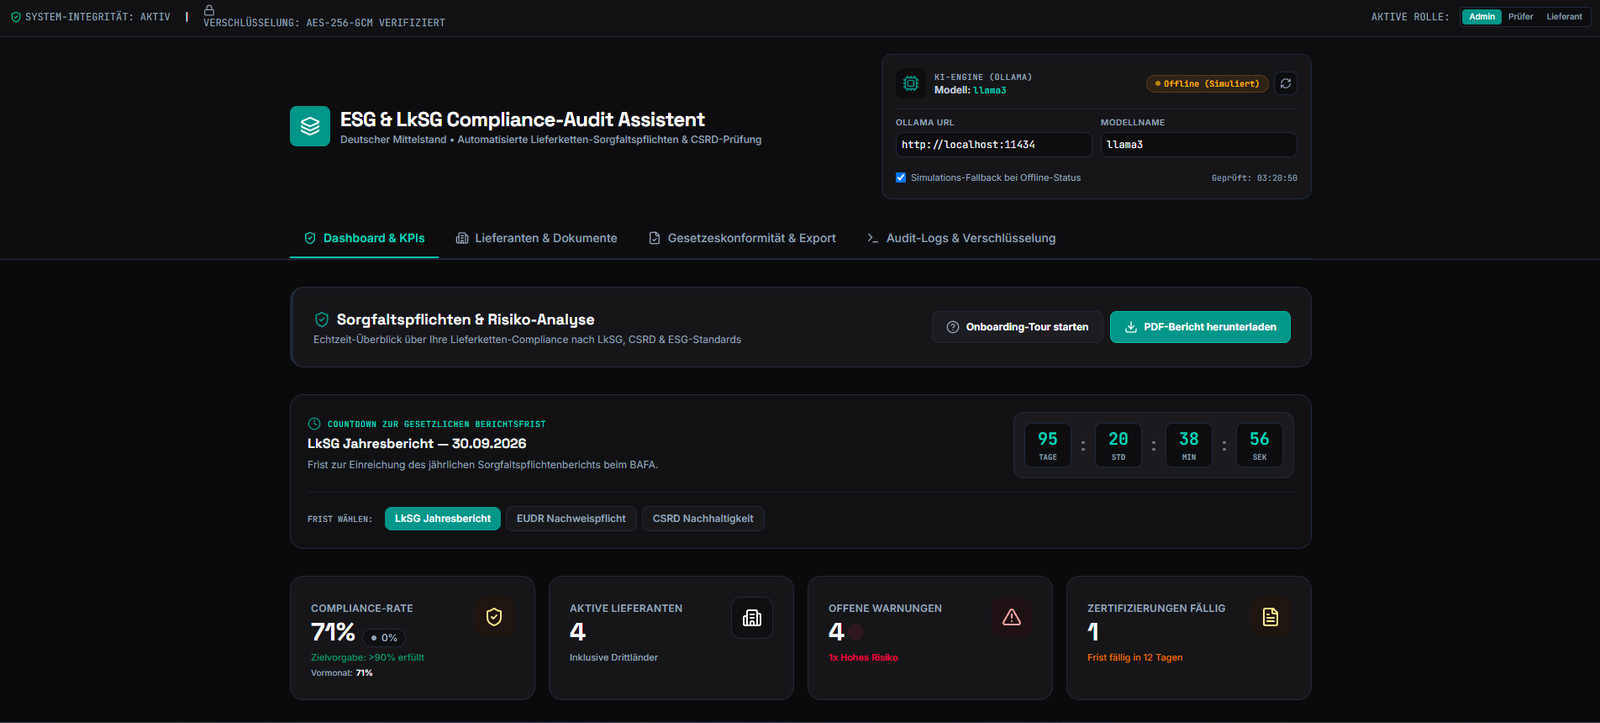Image resolution: width=1600 pixels, height=723 pixels.
Task: Click the Inklusive Drittländer text
Action: 614,657
